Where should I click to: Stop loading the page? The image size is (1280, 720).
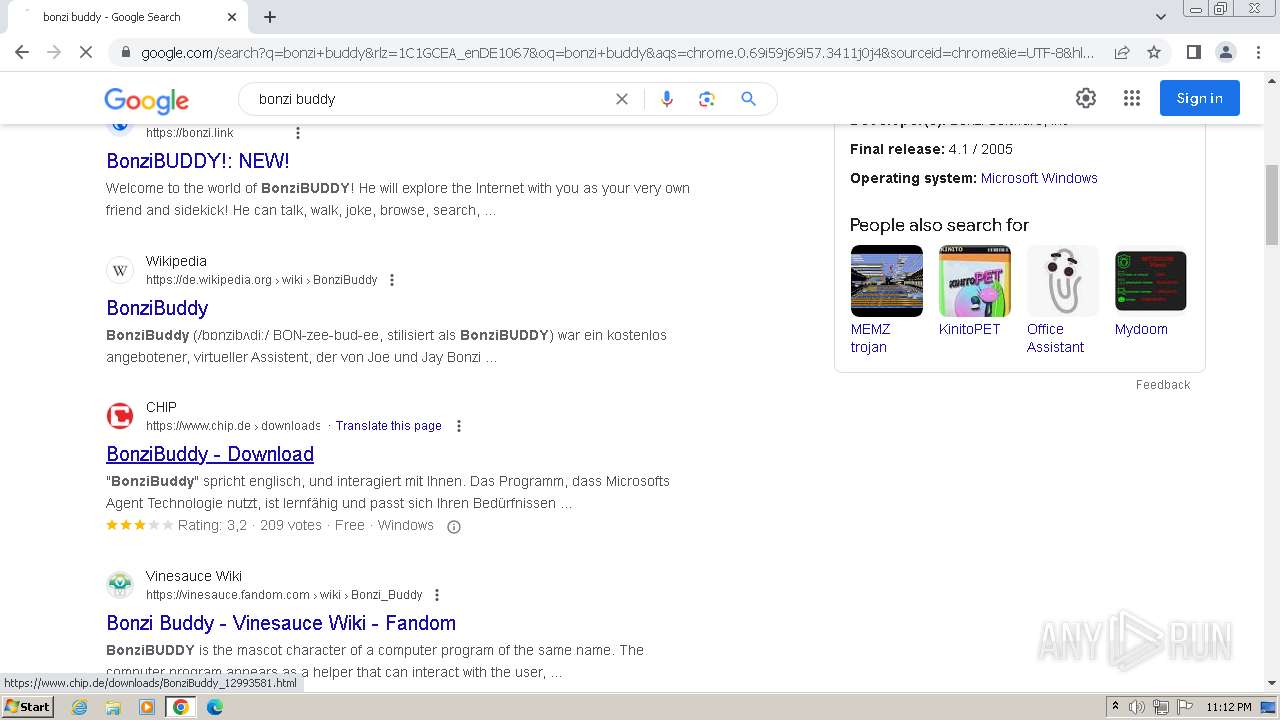(x=86, y=52)
